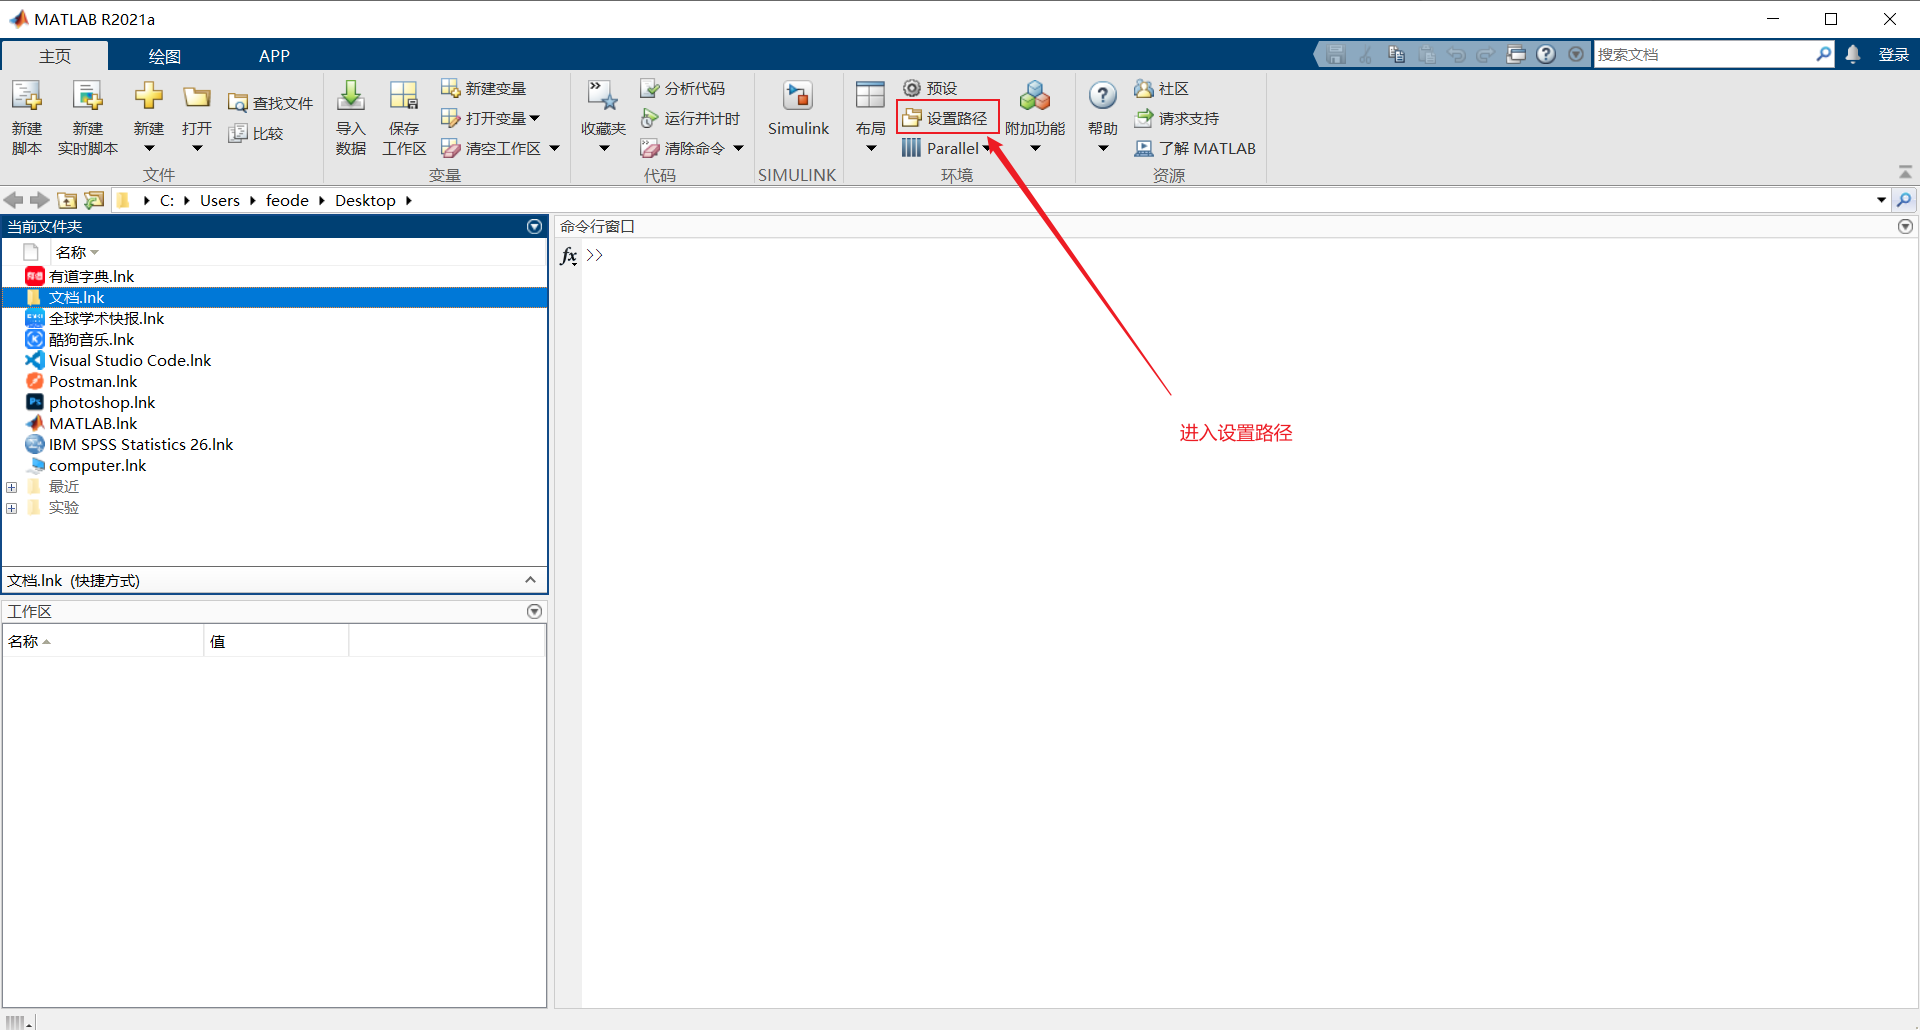The image size is (1920, 1030).
Task: Click in the 搜索文档 search field
Action: tap(1704, 55)
